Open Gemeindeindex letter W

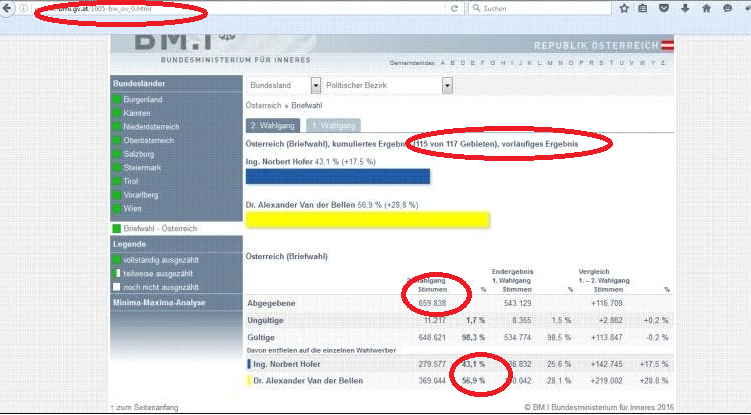click(x=642, y=63)
